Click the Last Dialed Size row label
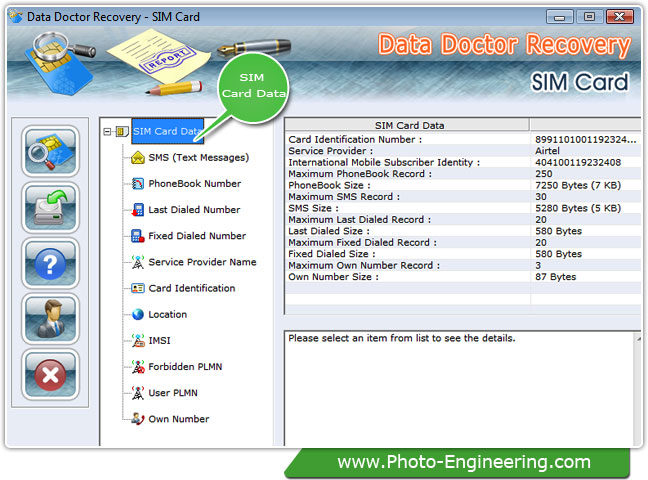Viewport: 648px width, 480px height. click(329, 231)
